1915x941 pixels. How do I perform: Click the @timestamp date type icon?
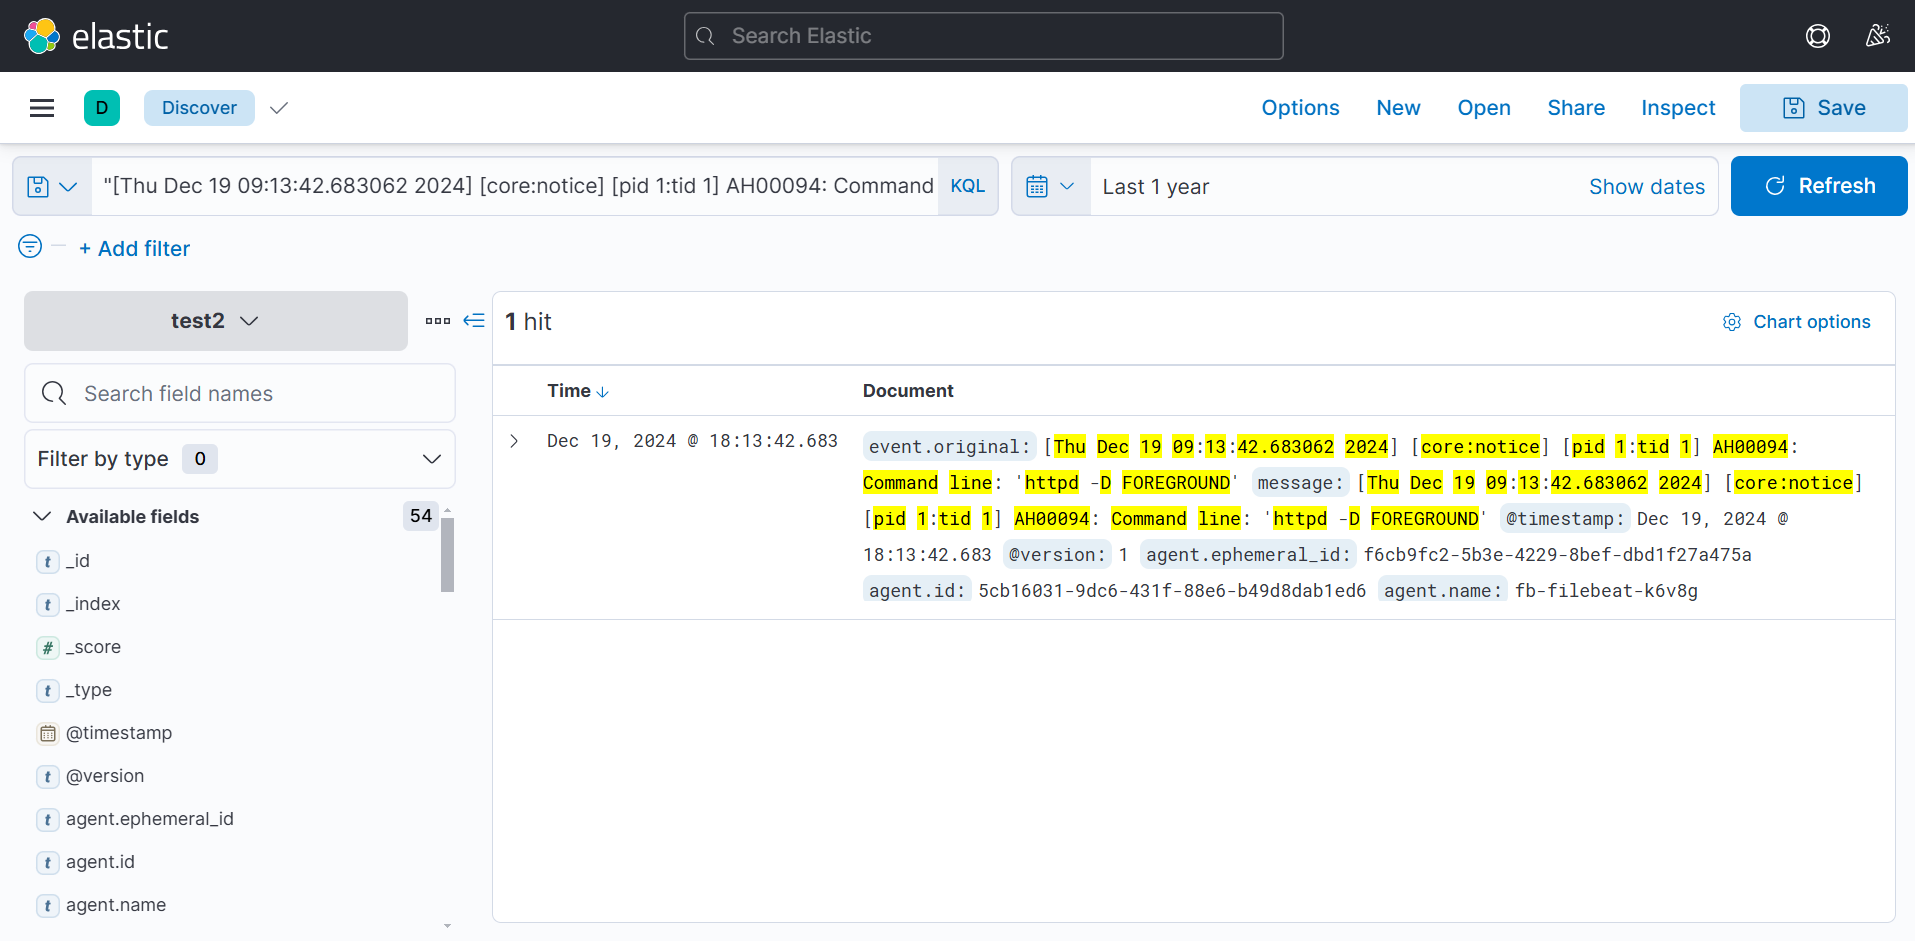[47, 734]
